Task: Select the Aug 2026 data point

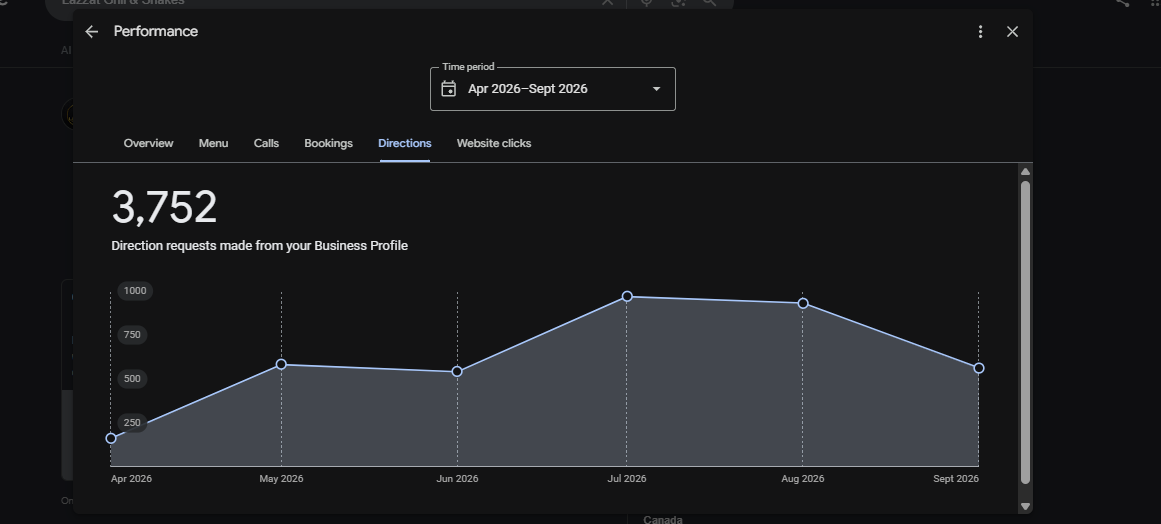Action: pyautogui.click(x=803, y=303)
